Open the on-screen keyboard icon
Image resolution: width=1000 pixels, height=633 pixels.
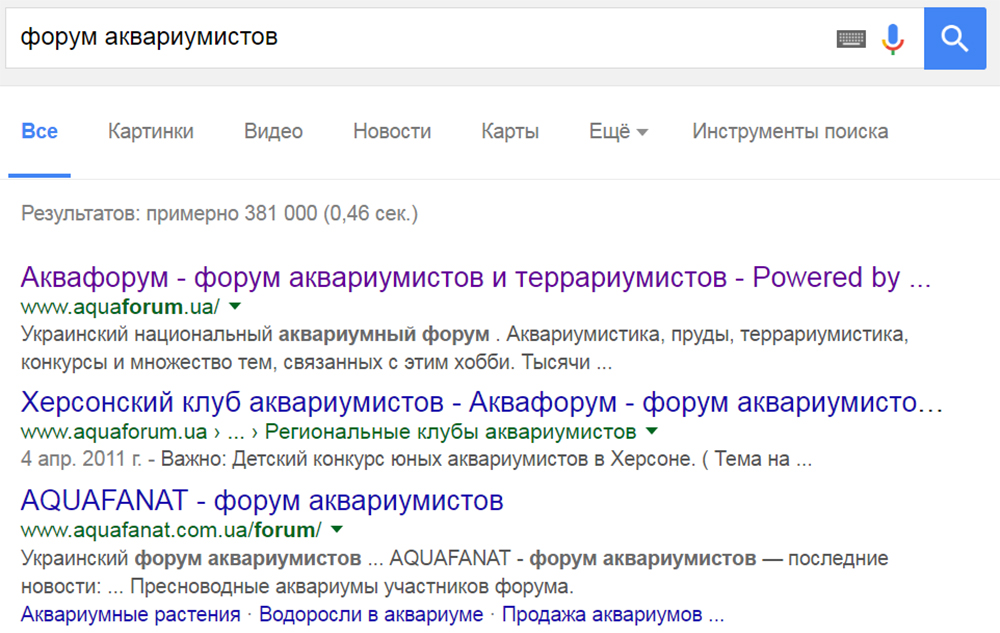[850, 39]
